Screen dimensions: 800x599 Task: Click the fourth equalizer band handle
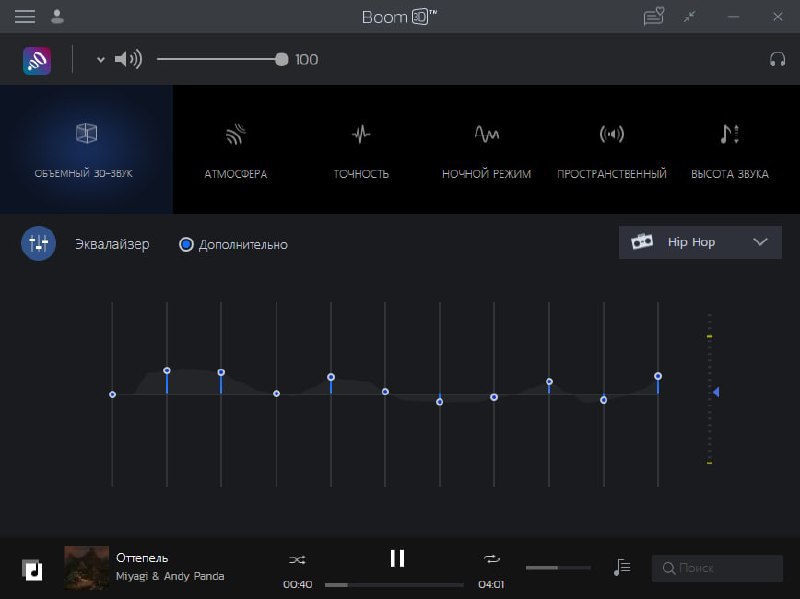click(276, 393)
